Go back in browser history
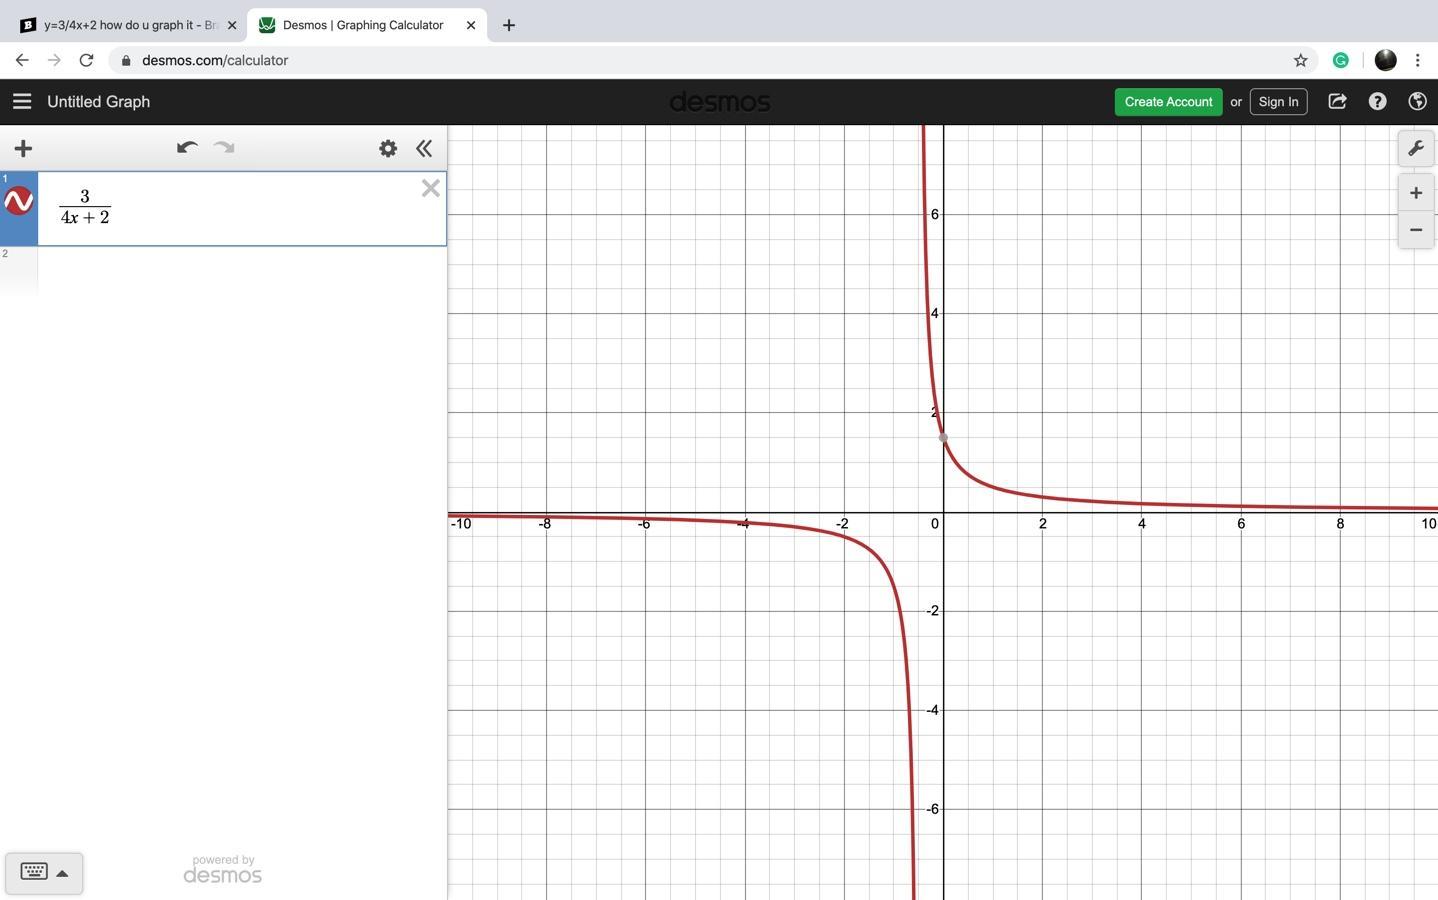 coord(22,60)
